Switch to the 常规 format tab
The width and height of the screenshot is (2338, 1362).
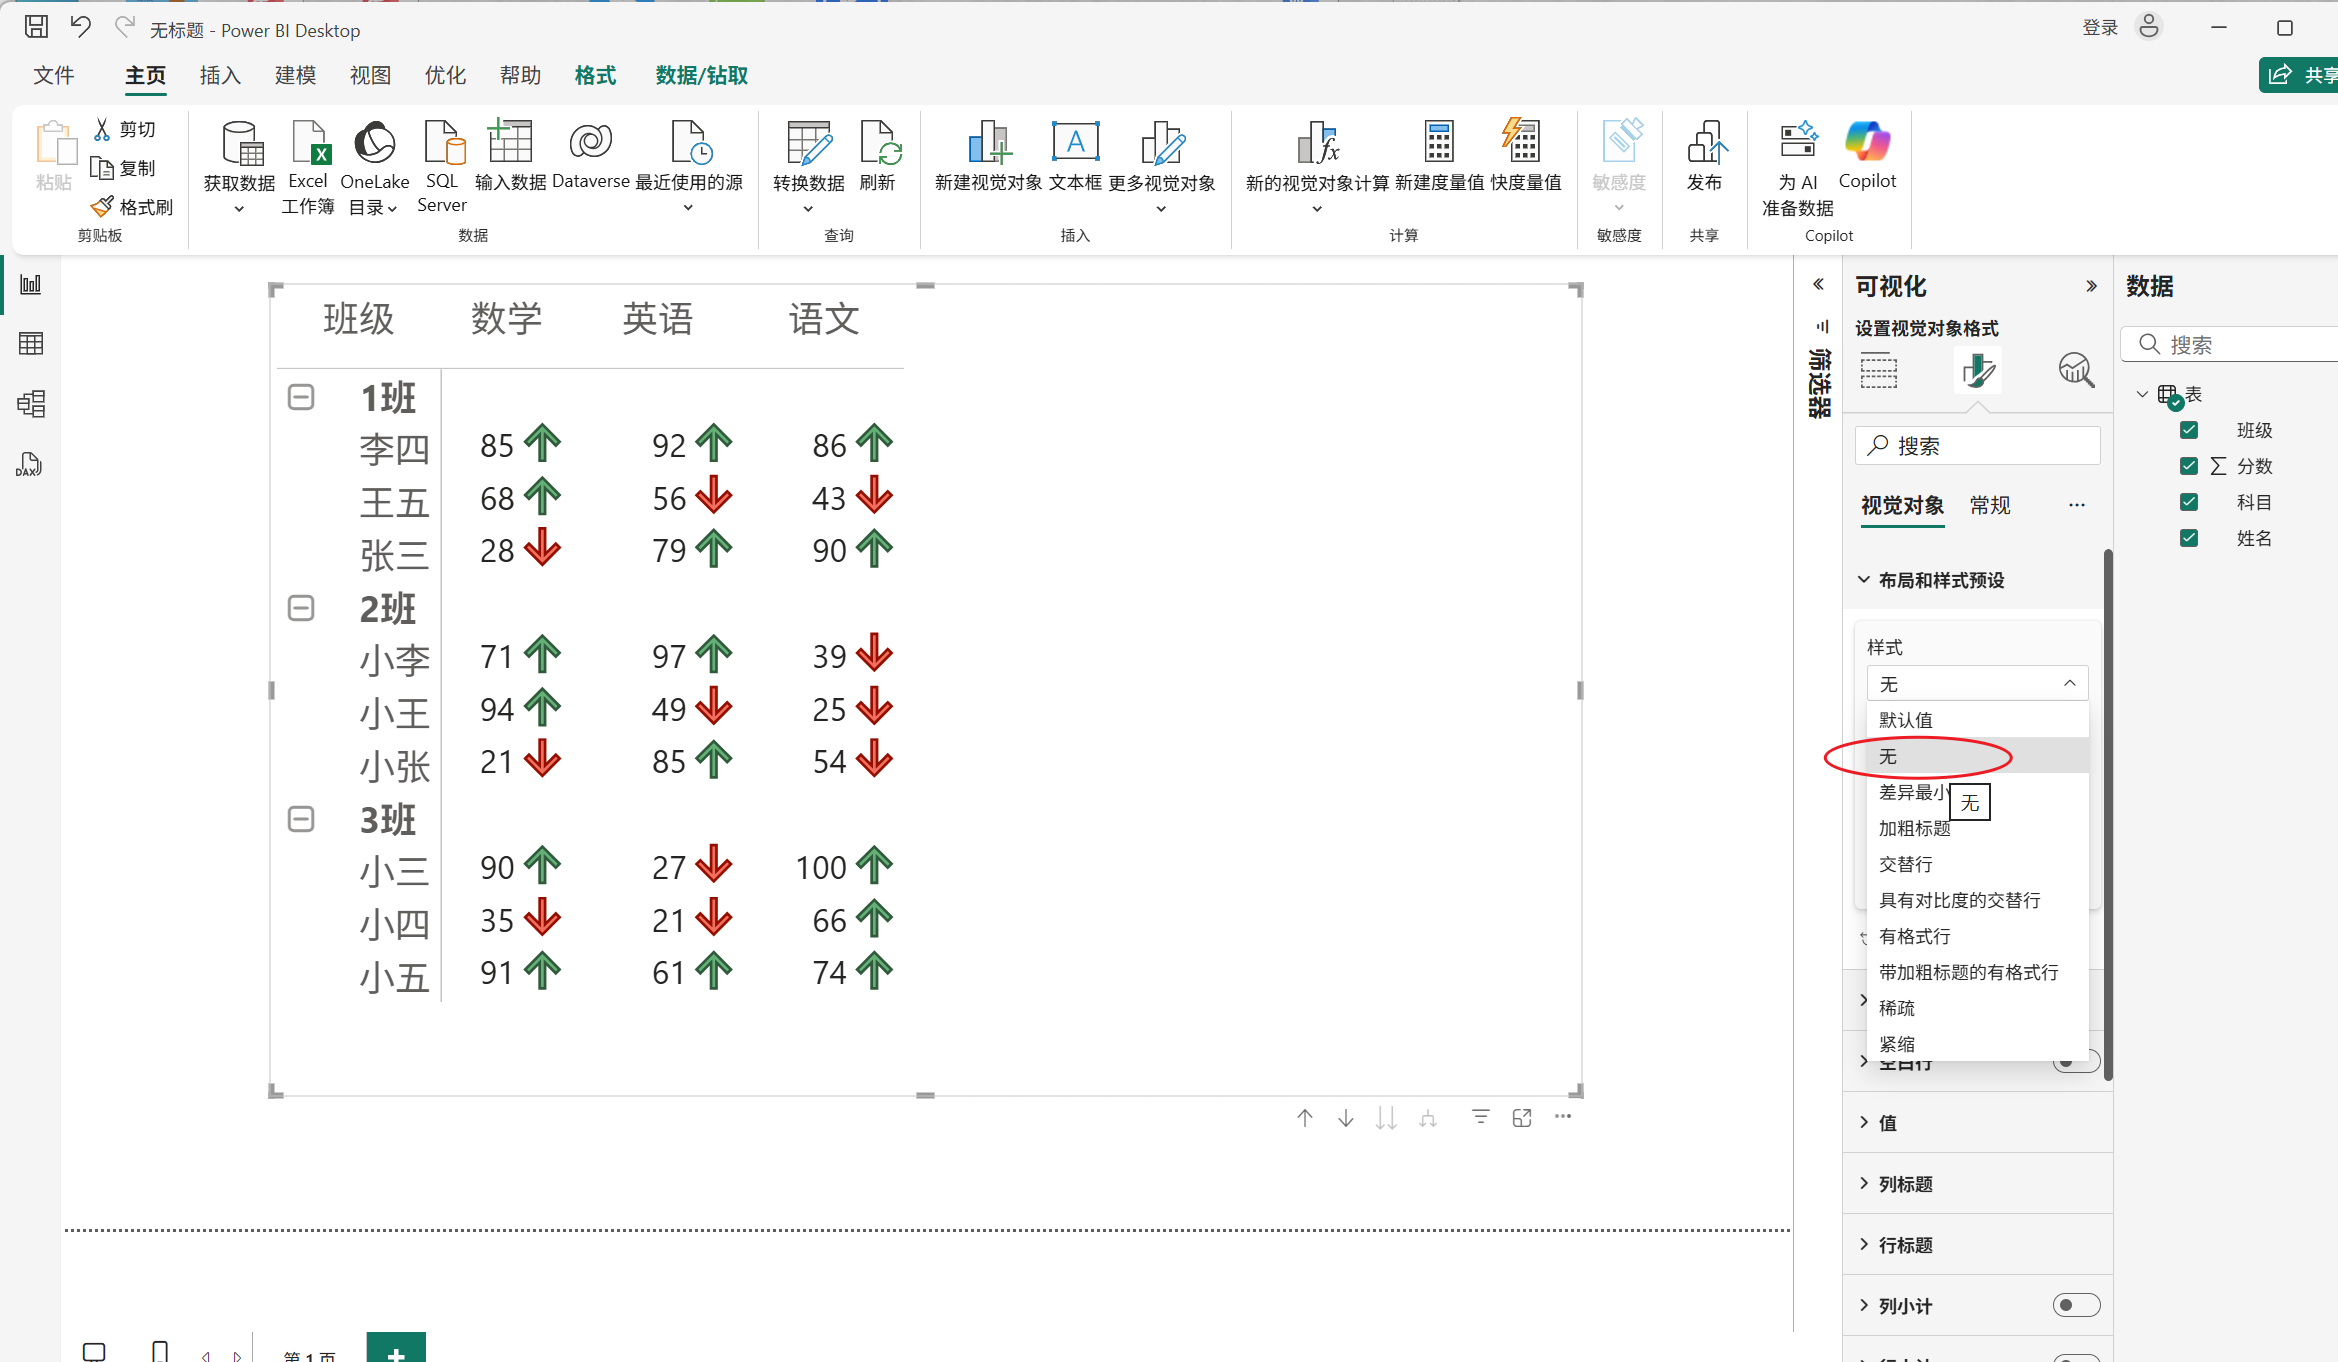click(1989, 506)
